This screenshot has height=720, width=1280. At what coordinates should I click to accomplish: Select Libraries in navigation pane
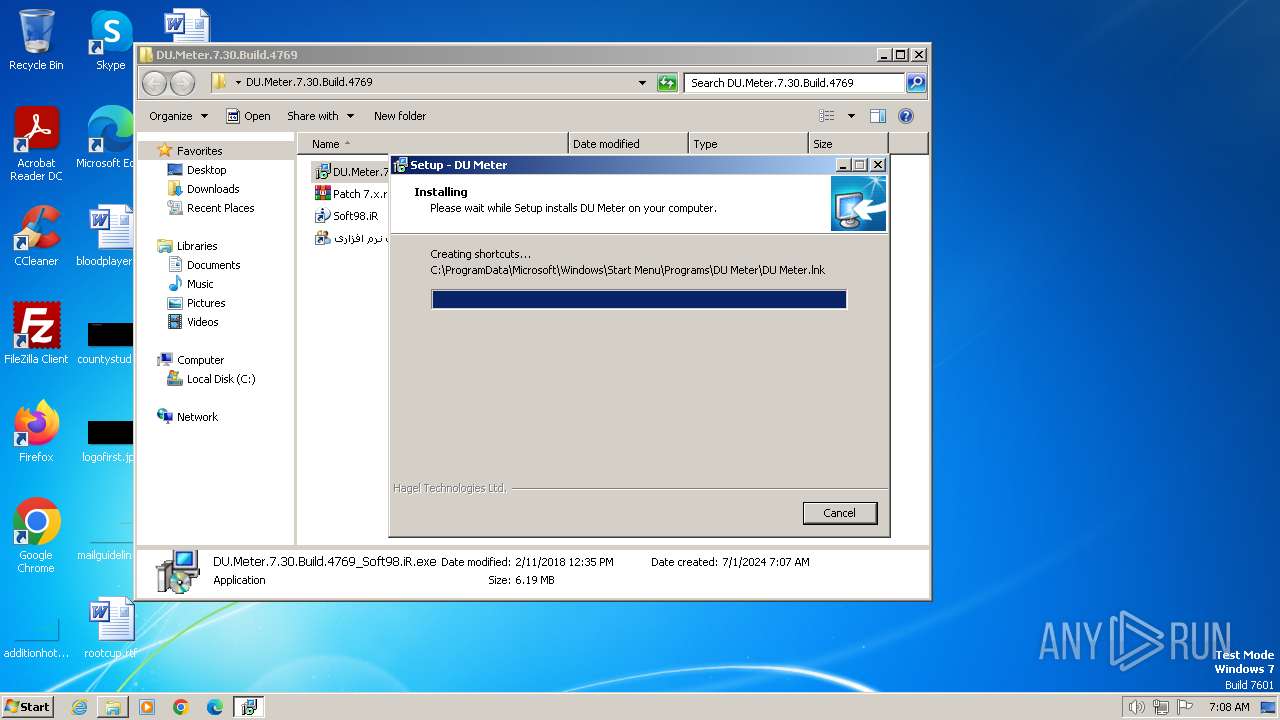pos(197,246)
